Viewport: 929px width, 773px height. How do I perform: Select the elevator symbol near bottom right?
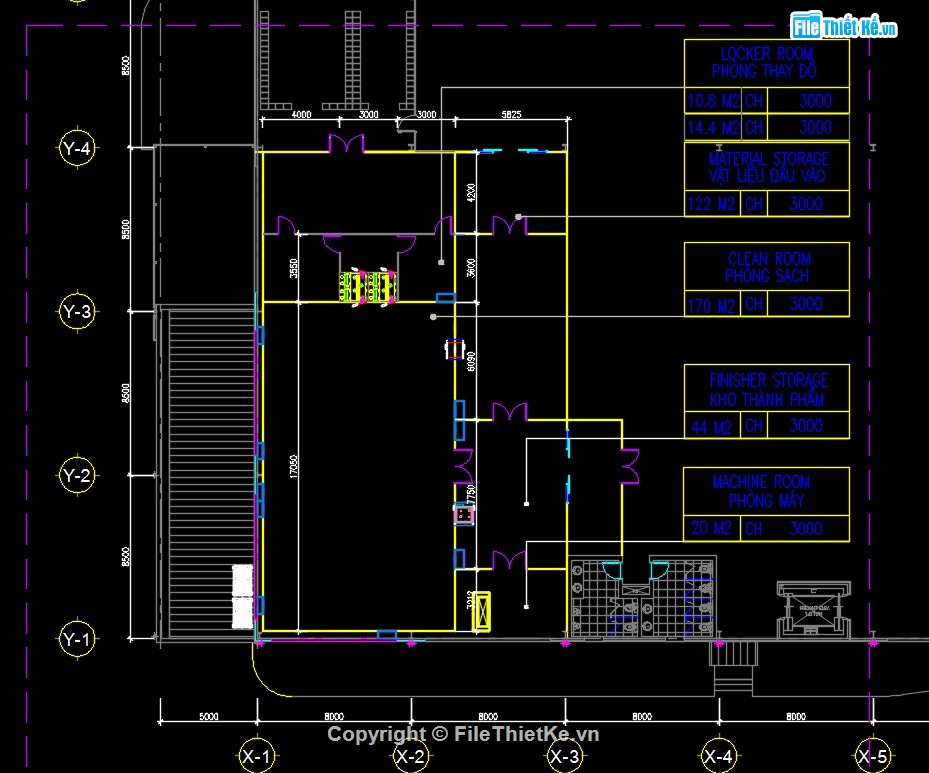[812, 608]
